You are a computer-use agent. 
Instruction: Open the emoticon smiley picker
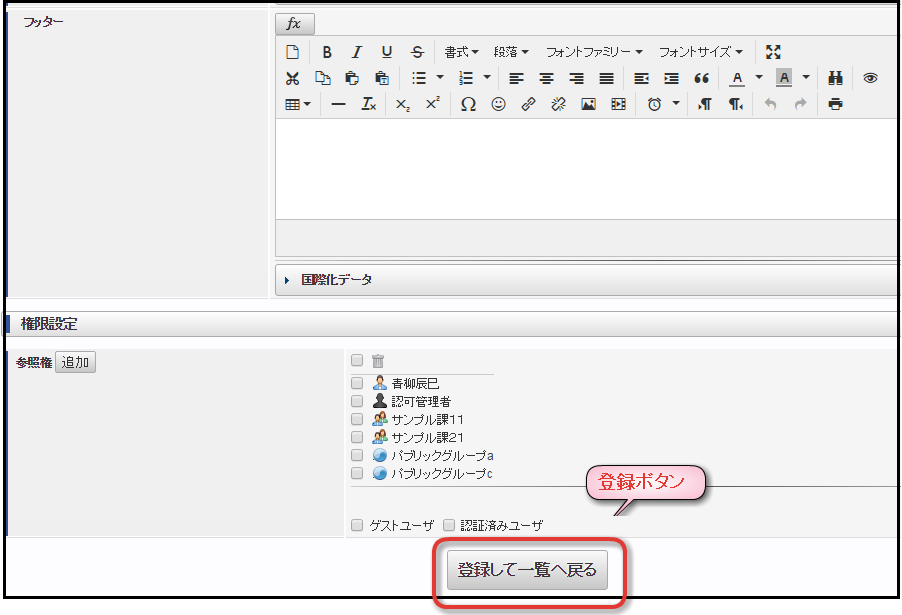coord(498,104)
